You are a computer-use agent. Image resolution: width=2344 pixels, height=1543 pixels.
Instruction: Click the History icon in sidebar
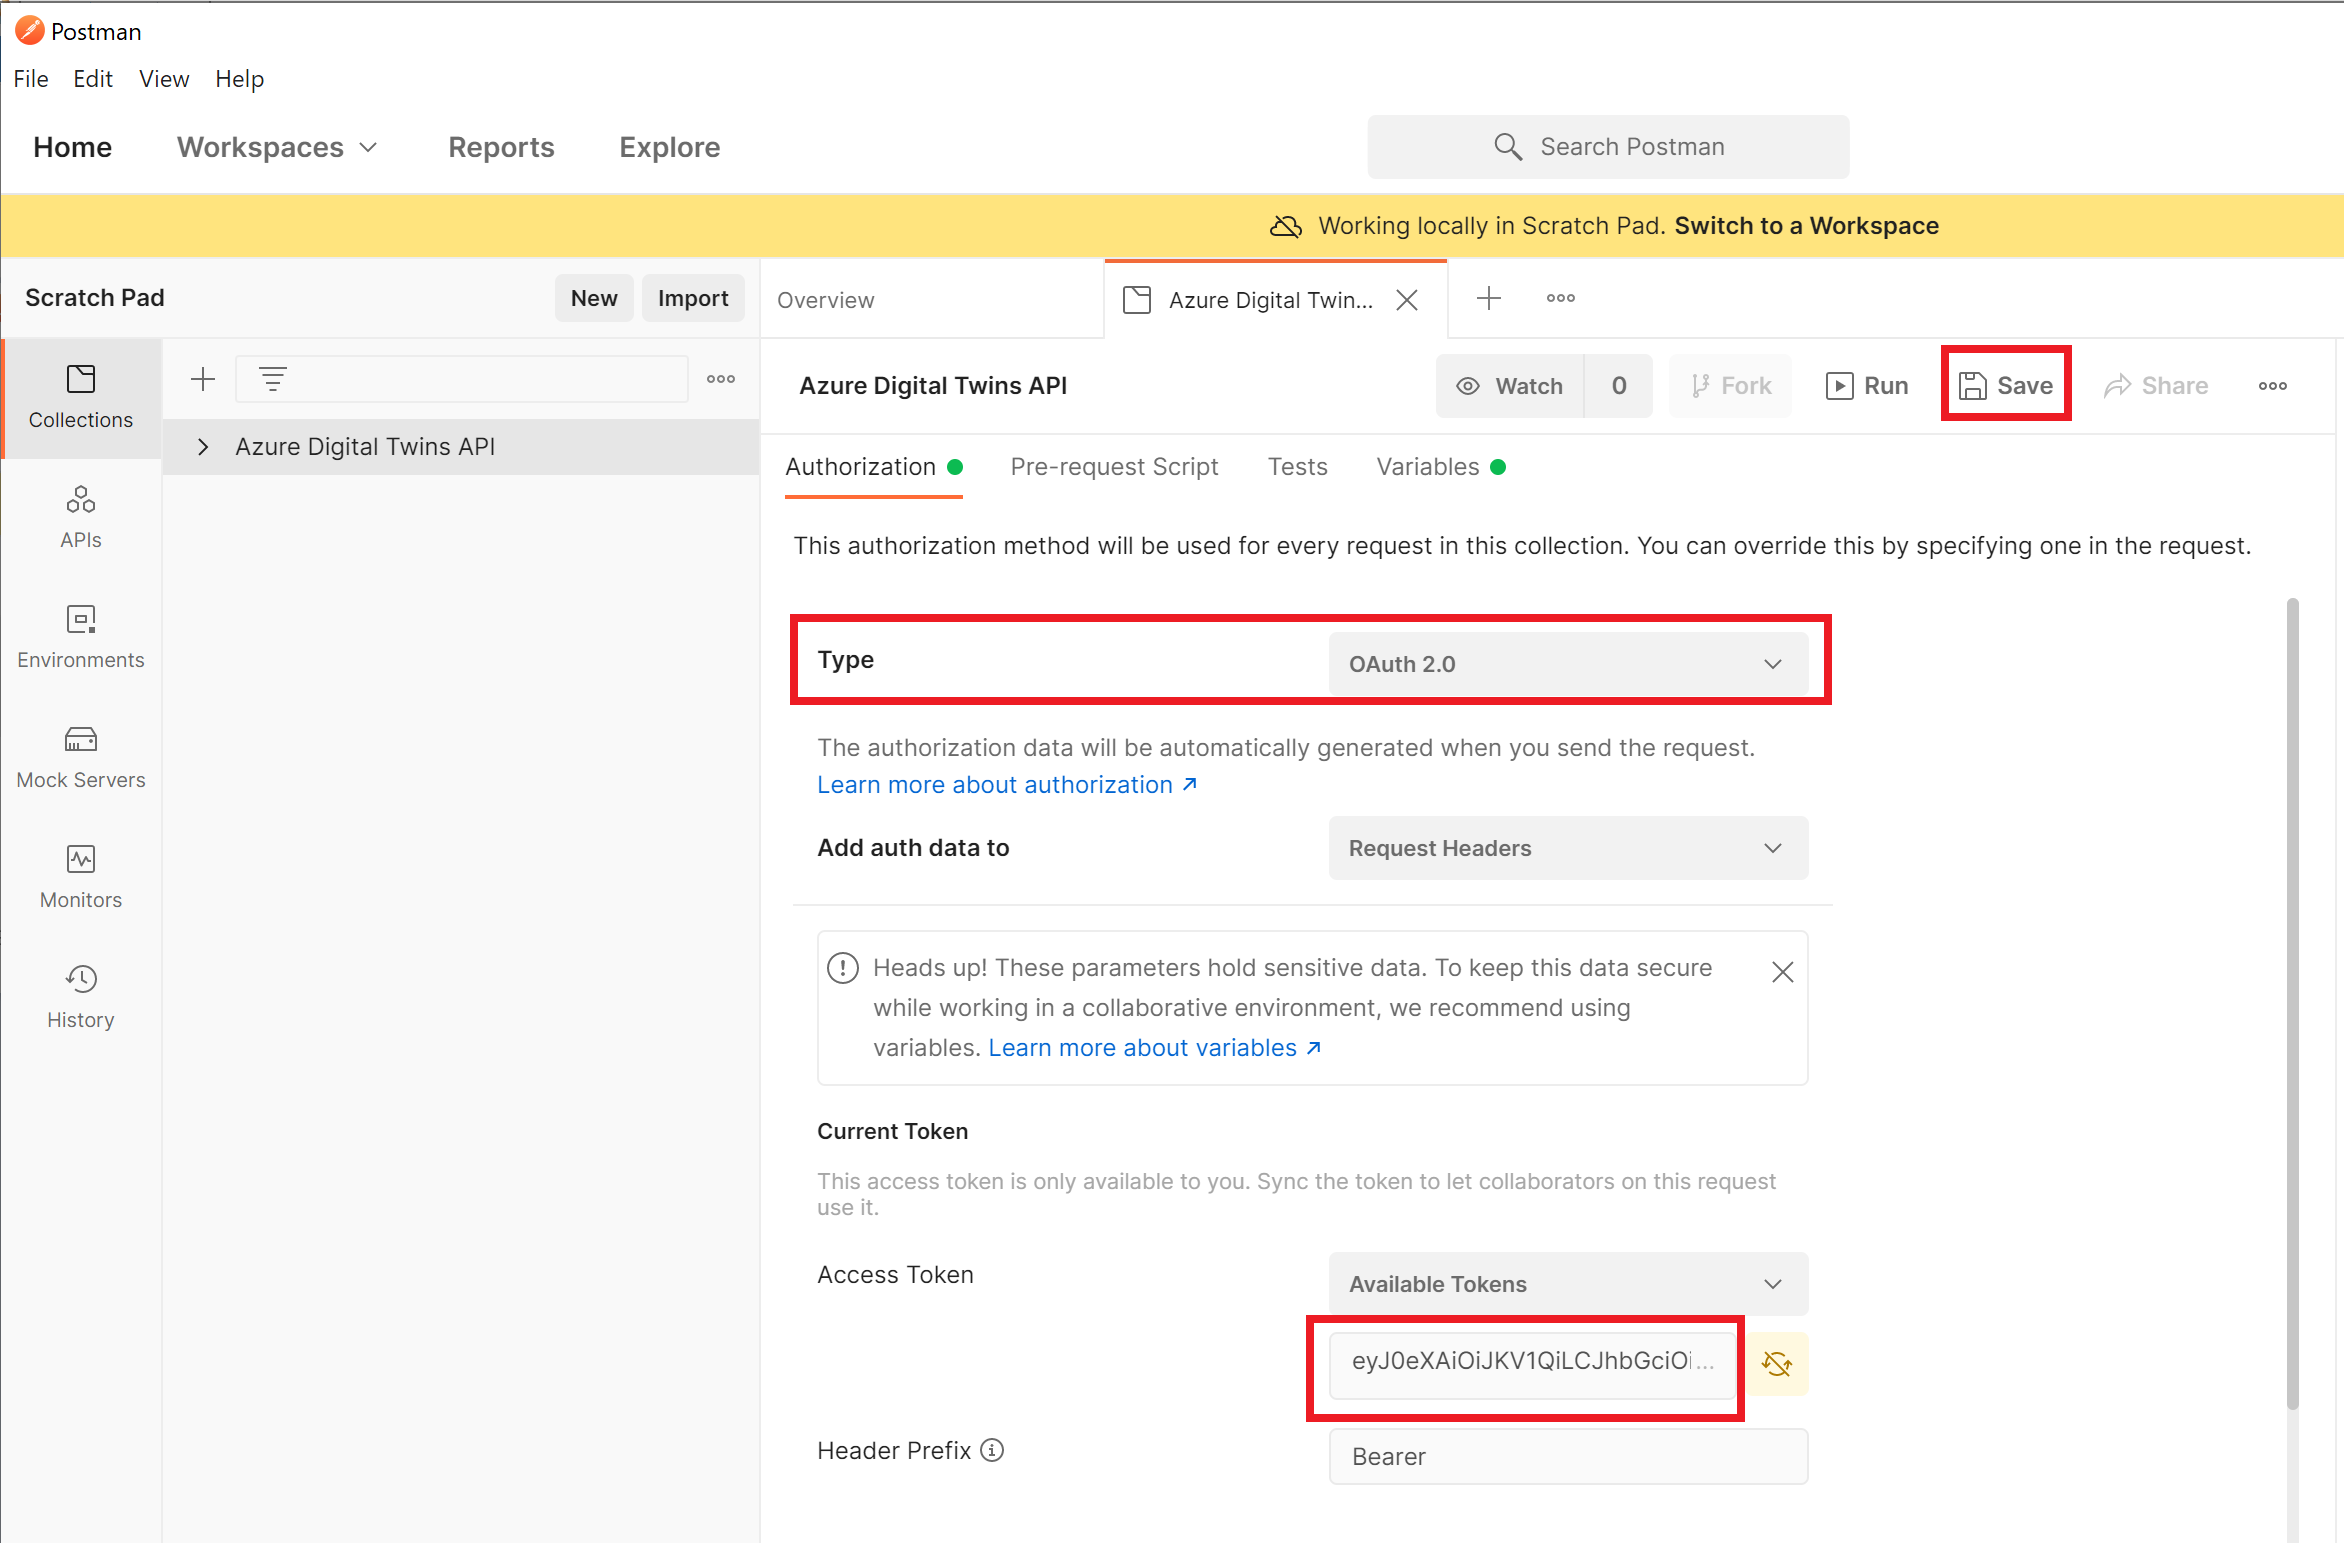(81, 990)
